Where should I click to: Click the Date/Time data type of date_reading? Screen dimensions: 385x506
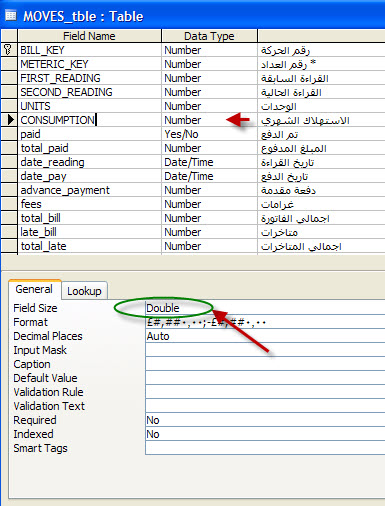coord(209,162)
